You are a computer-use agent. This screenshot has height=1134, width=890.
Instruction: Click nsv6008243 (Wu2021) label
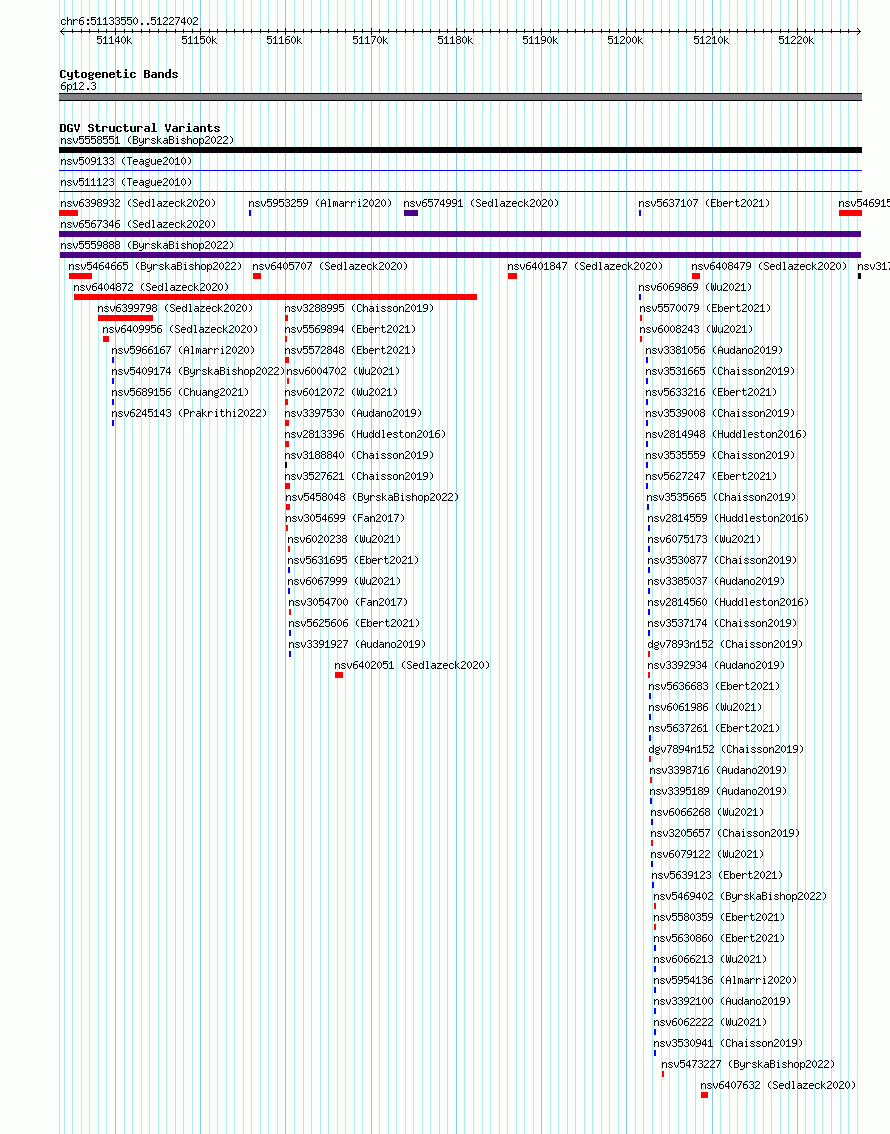696,329
